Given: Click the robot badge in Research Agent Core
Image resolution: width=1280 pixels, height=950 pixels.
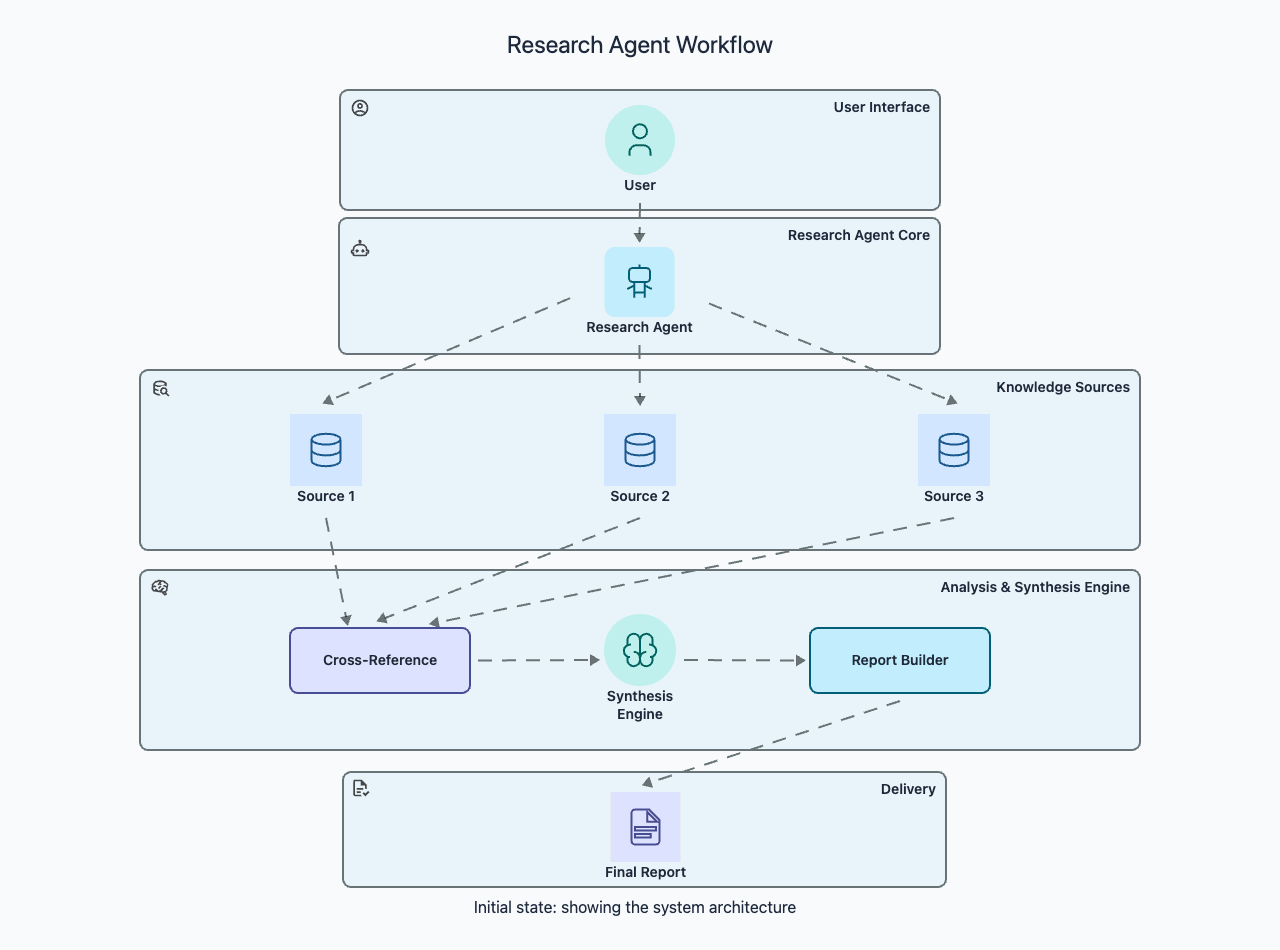Looking at the screenshot, I should pos(360,248).
